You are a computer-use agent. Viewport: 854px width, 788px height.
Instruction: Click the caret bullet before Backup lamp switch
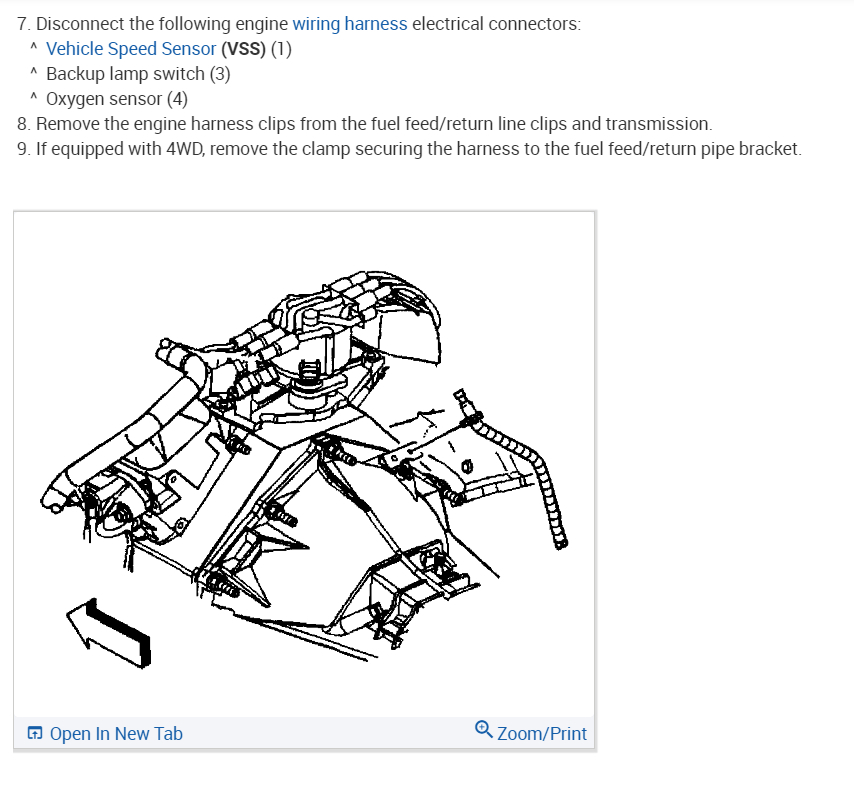point(34,72)
